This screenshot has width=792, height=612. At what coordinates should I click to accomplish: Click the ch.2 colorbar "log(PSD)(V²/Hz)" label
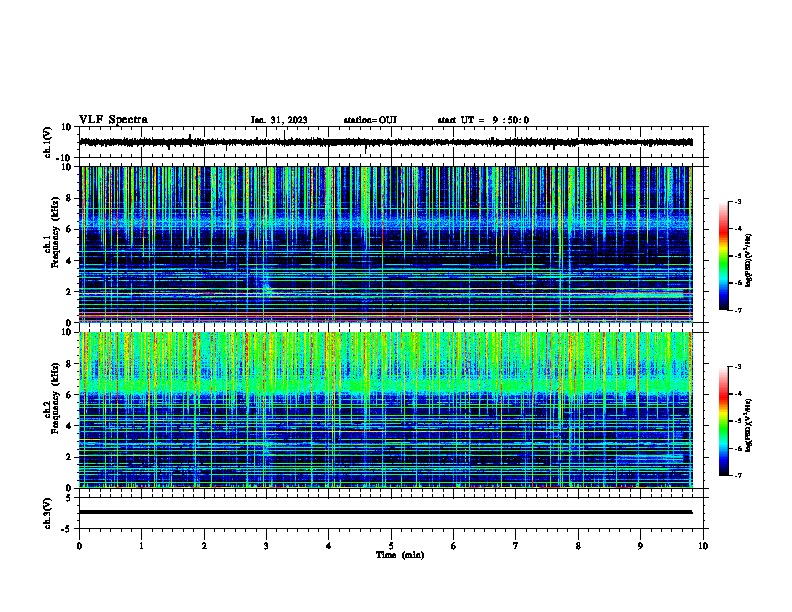748,426
